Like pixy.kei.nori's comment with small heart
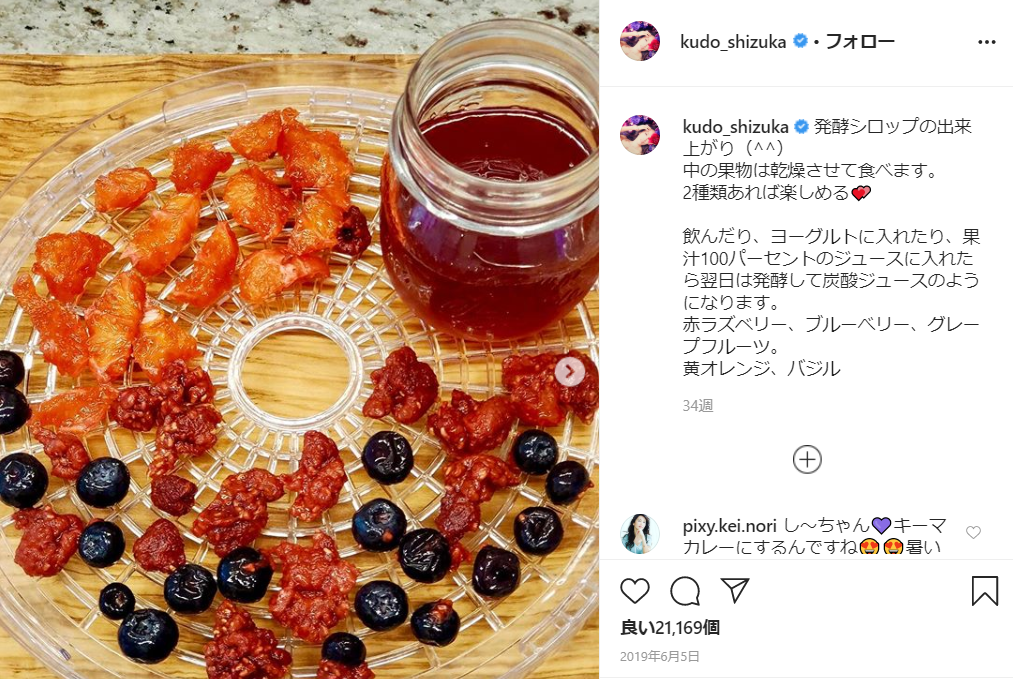Image resolution: width=1013 pixels, height=679 pixels. (973, 532)
